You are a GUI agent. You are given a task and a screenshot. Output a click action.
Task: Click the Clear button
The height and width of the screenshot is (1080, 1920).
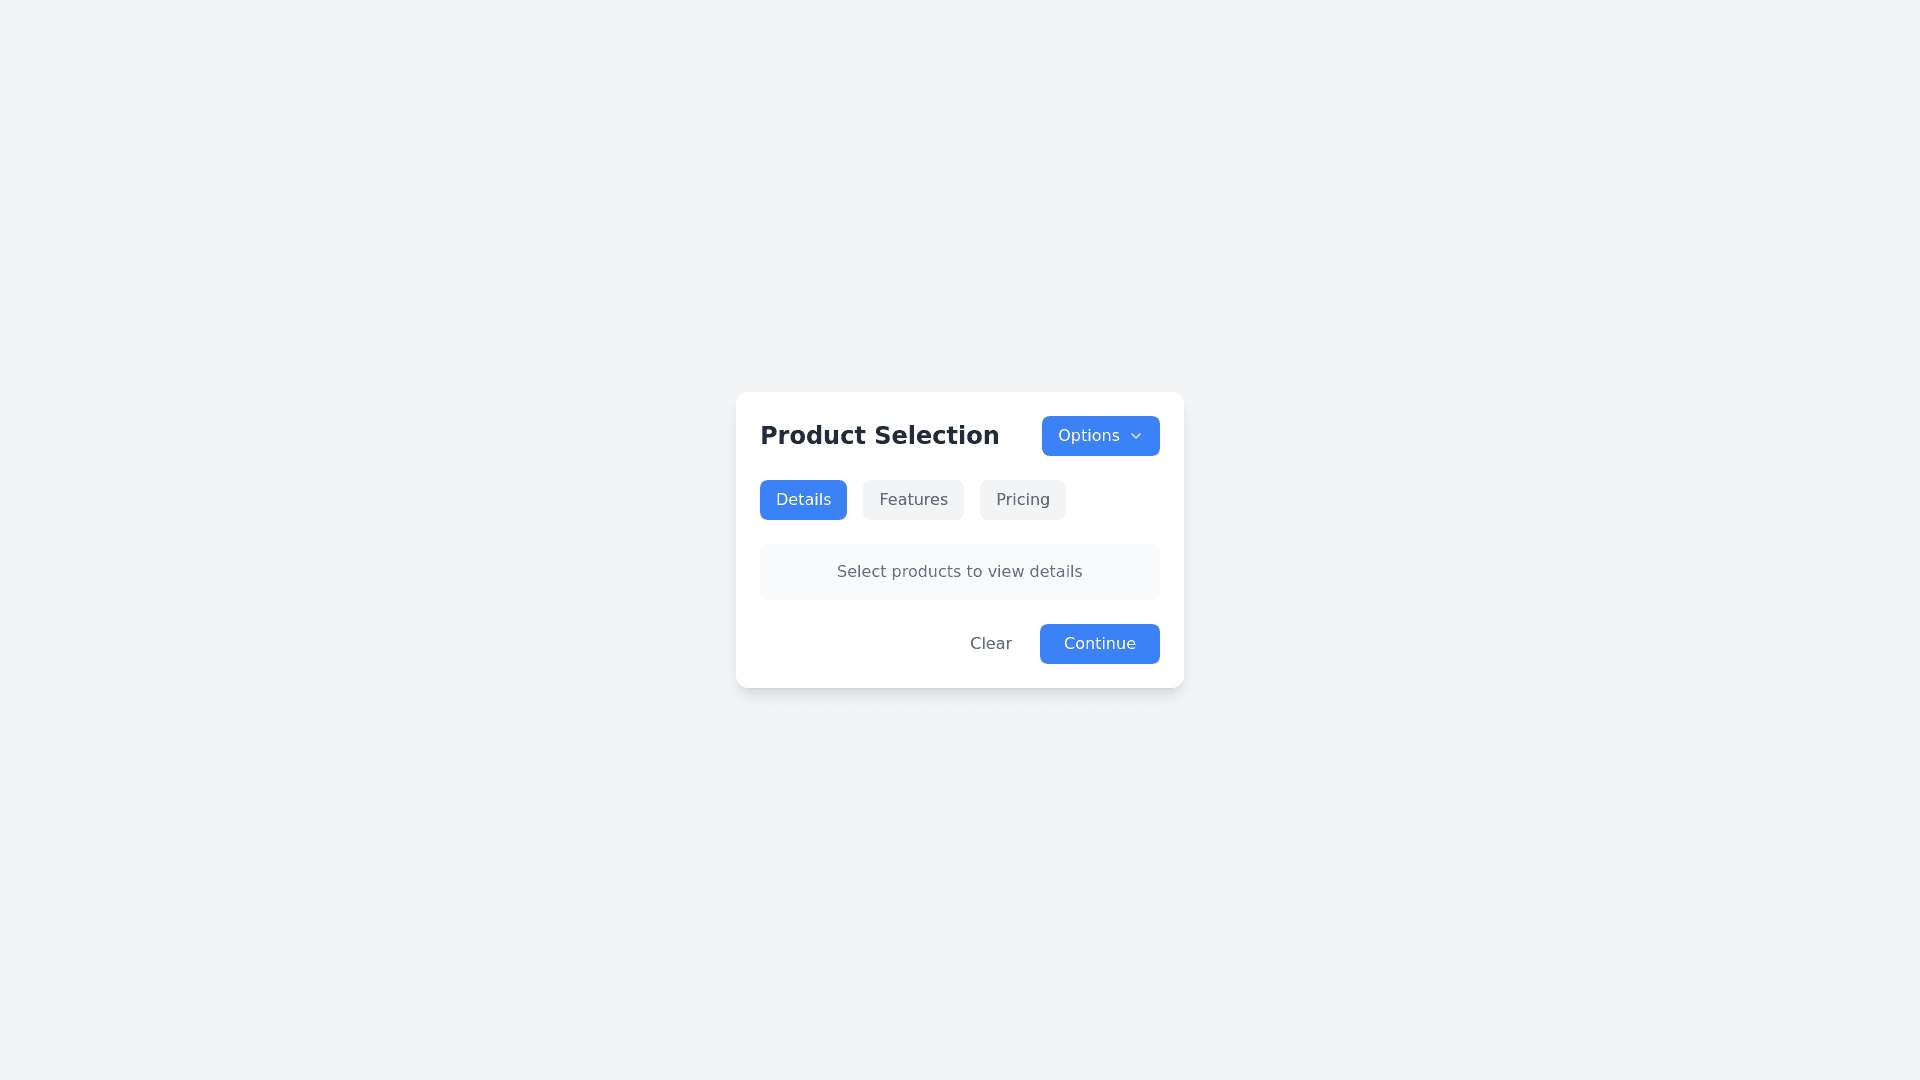click(x=990, y=644)
